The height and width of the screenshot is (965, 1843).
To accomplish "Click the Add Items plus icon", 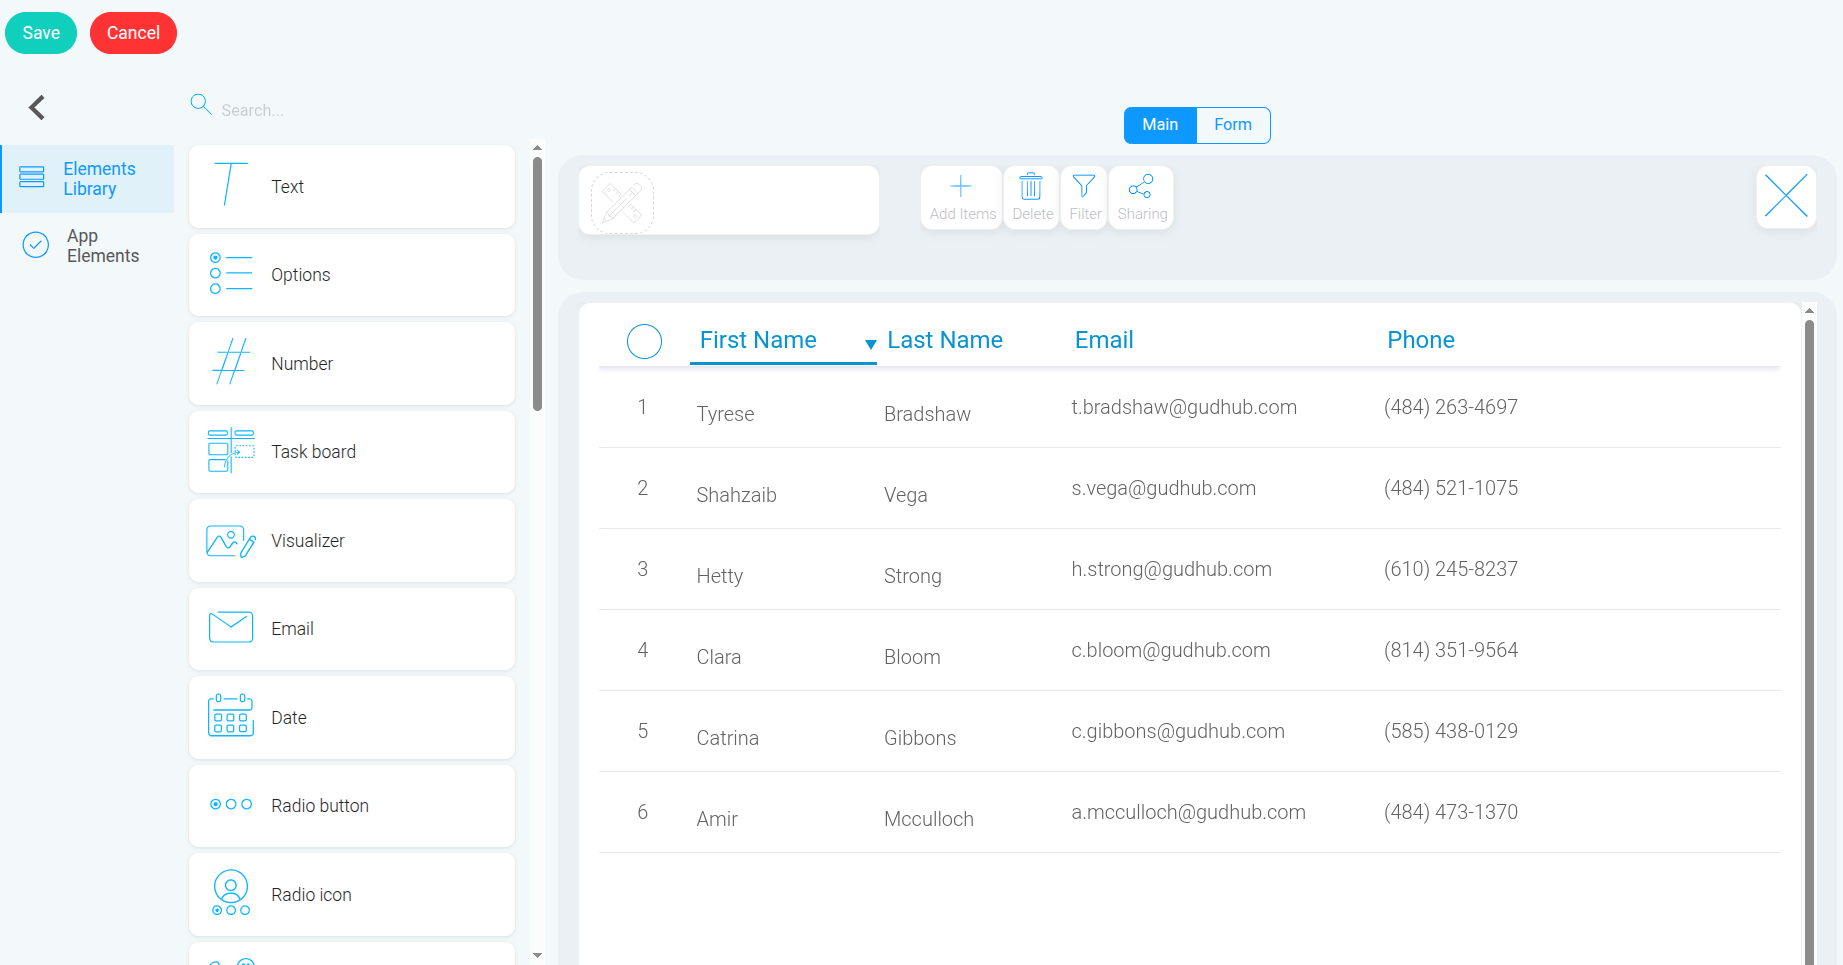I will pos(961,186).
